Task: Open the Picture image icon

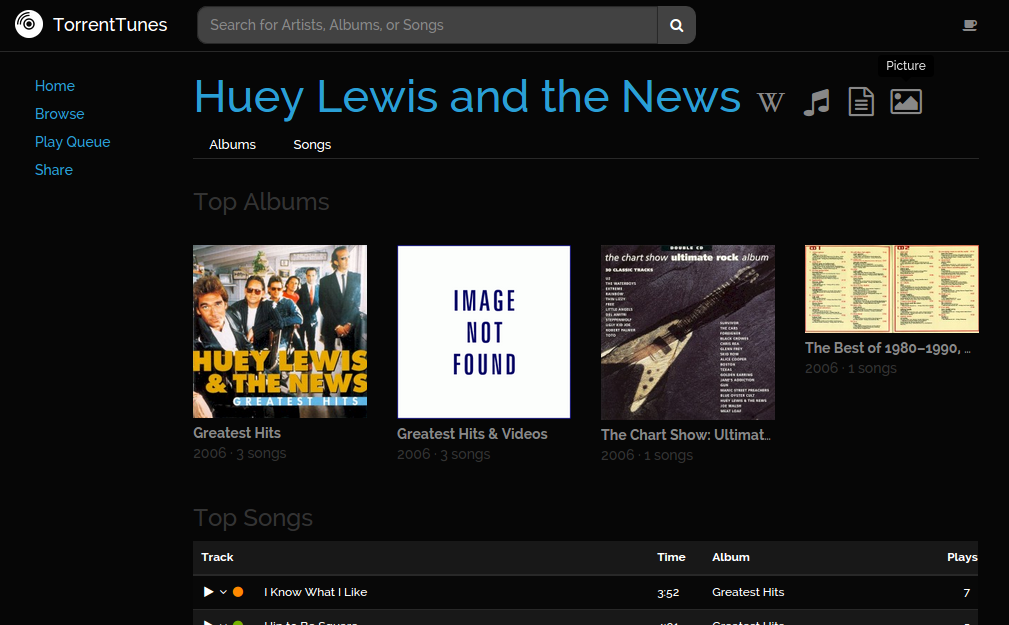Action: (906, 102)
